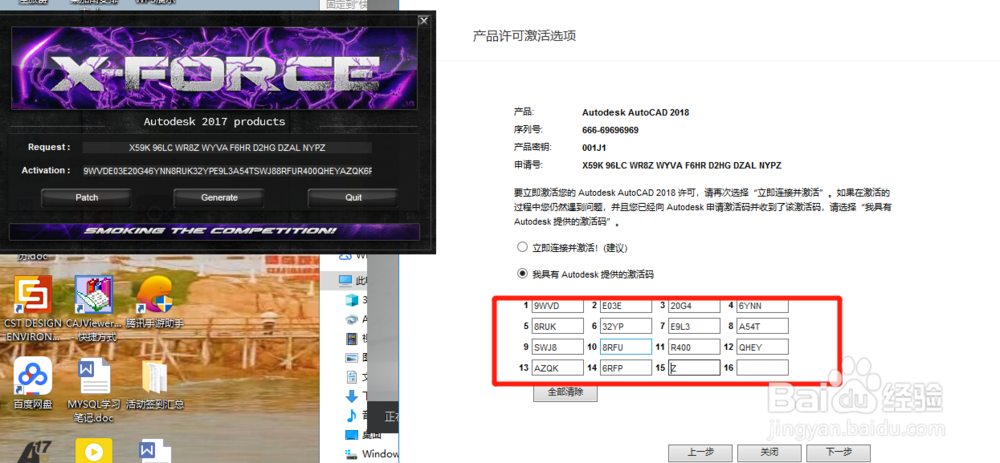Click activation code field 3 containing 20G4
The image size is (1000, 463).
click(694, 306)
